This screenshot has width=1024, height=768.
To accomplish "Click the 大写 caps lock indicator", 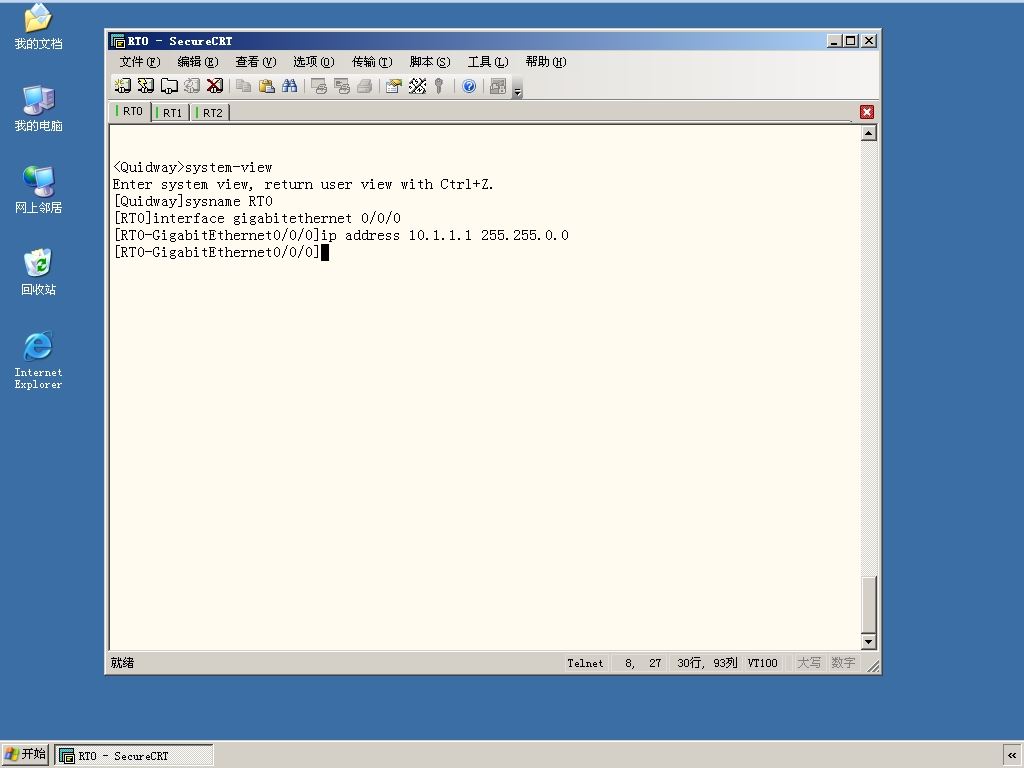I will coord(808,663).
